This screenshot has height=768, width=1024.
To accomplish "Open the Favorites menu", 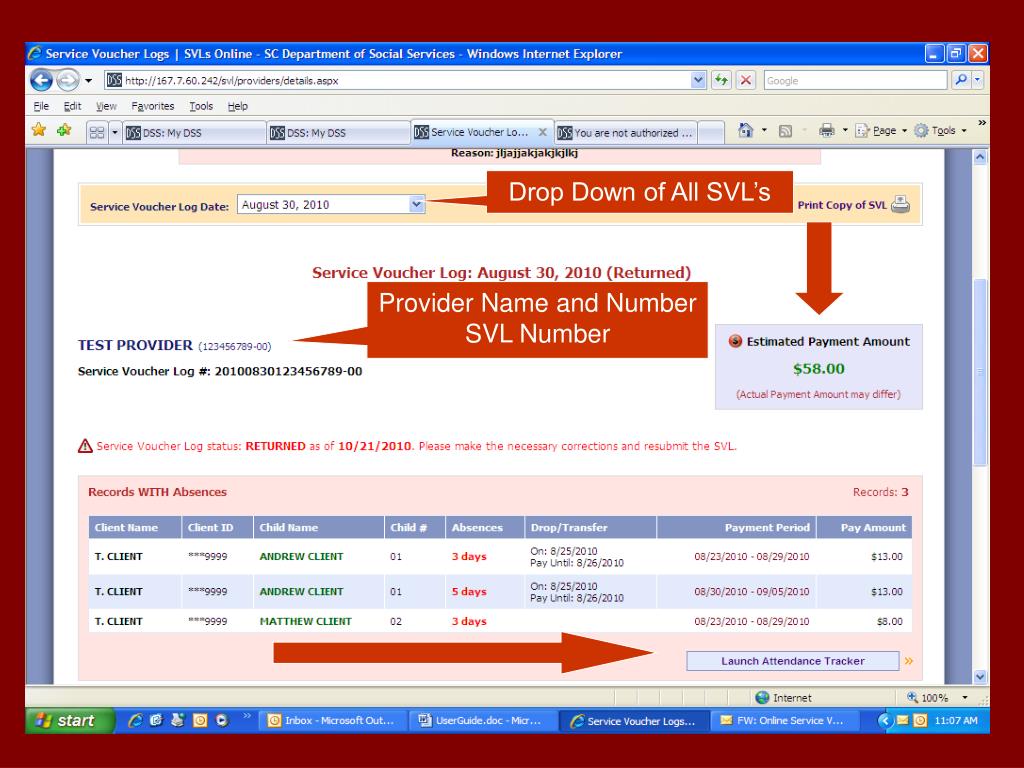I will coord(153,106).
